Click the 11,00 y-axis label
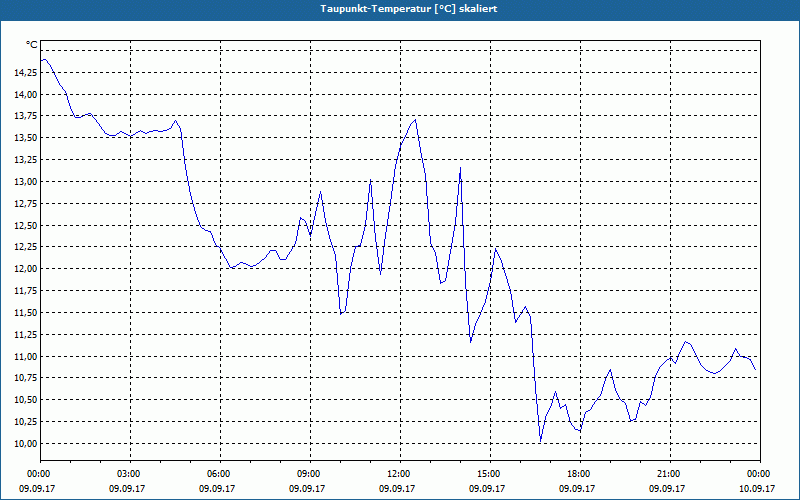 coord(26,356)
